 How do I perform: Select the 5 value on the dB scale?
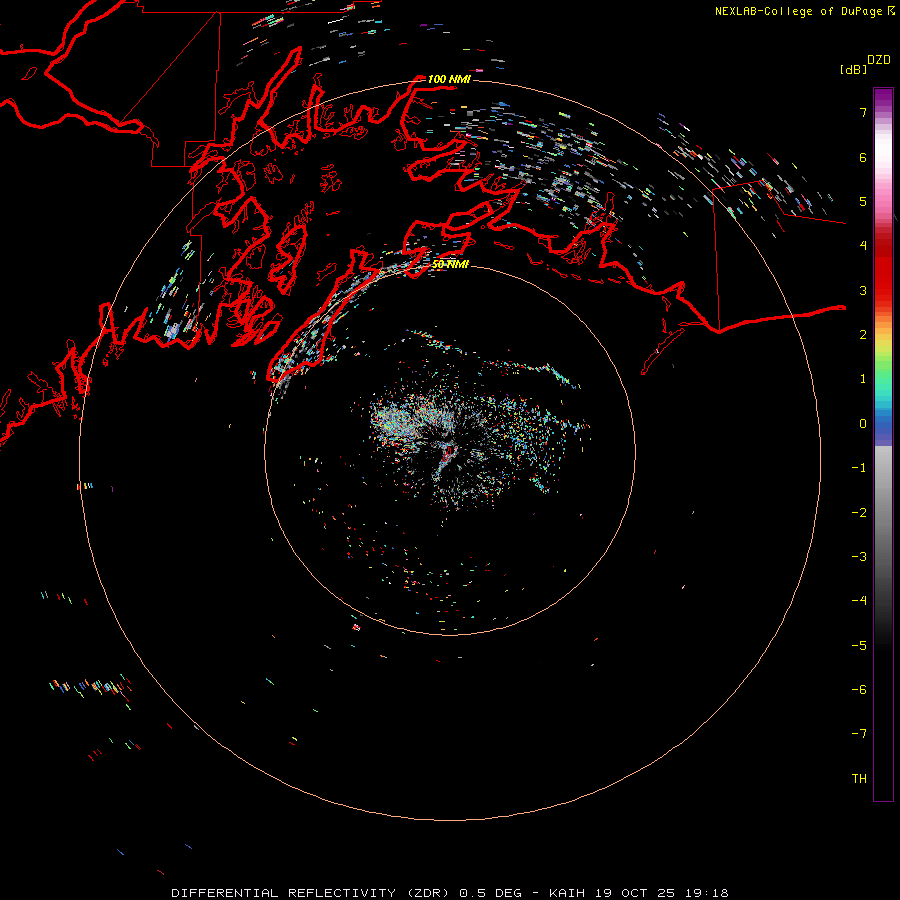tap(863, 201)
